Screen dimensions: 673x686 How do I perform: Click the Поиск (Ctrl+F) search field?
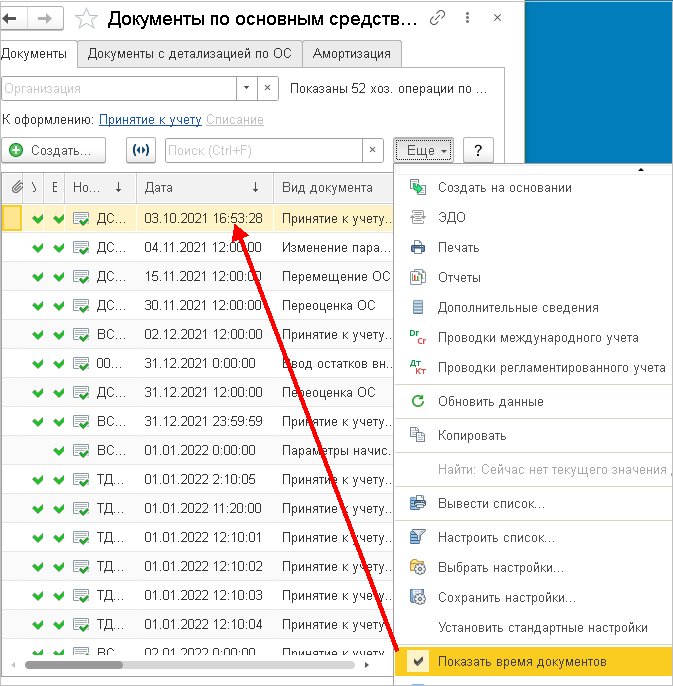tap(264, 150)
